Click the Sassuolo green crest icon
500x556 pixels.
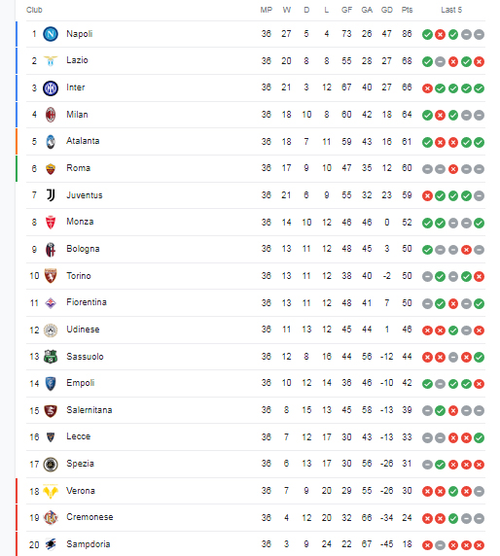click(x=50, y=356)
